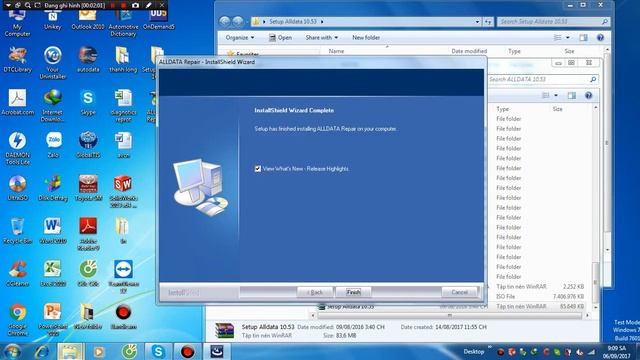Open the OnDemand5 desktop icon
The height and width of the screenshot is (360, 640).
click(x=158, y=20)
